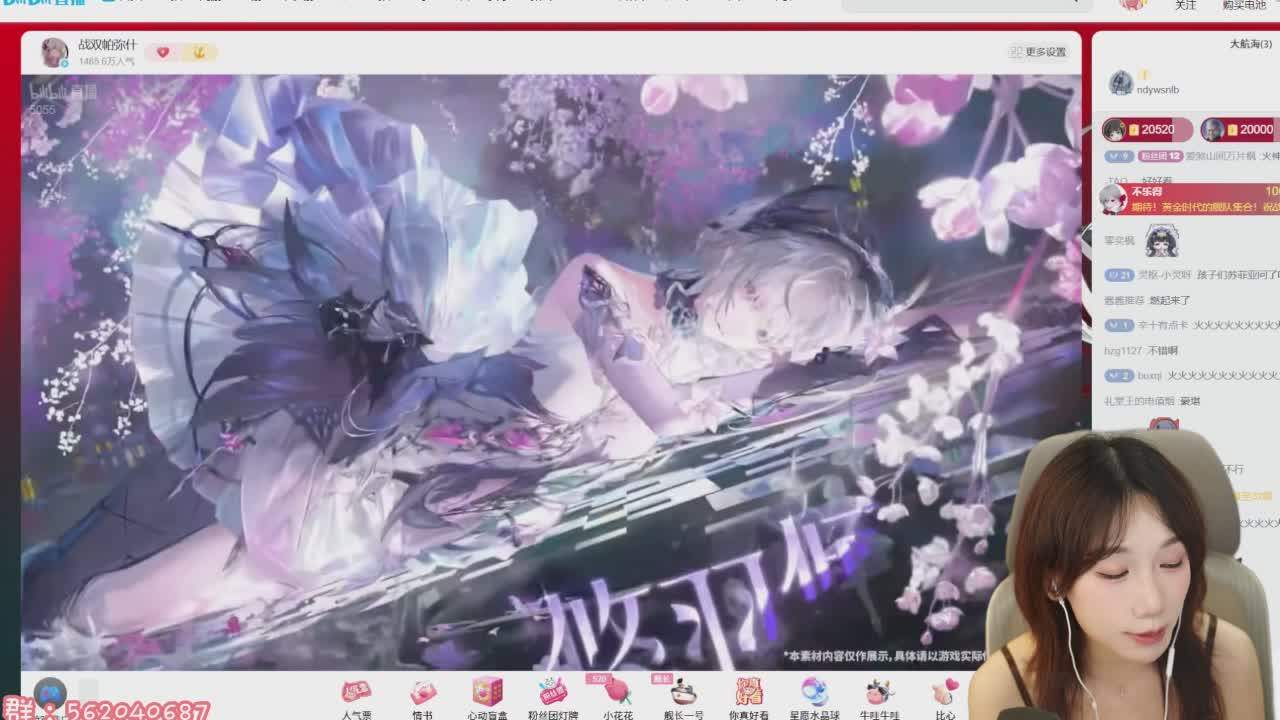Open contributor with 20000 score

[1239, 130]
